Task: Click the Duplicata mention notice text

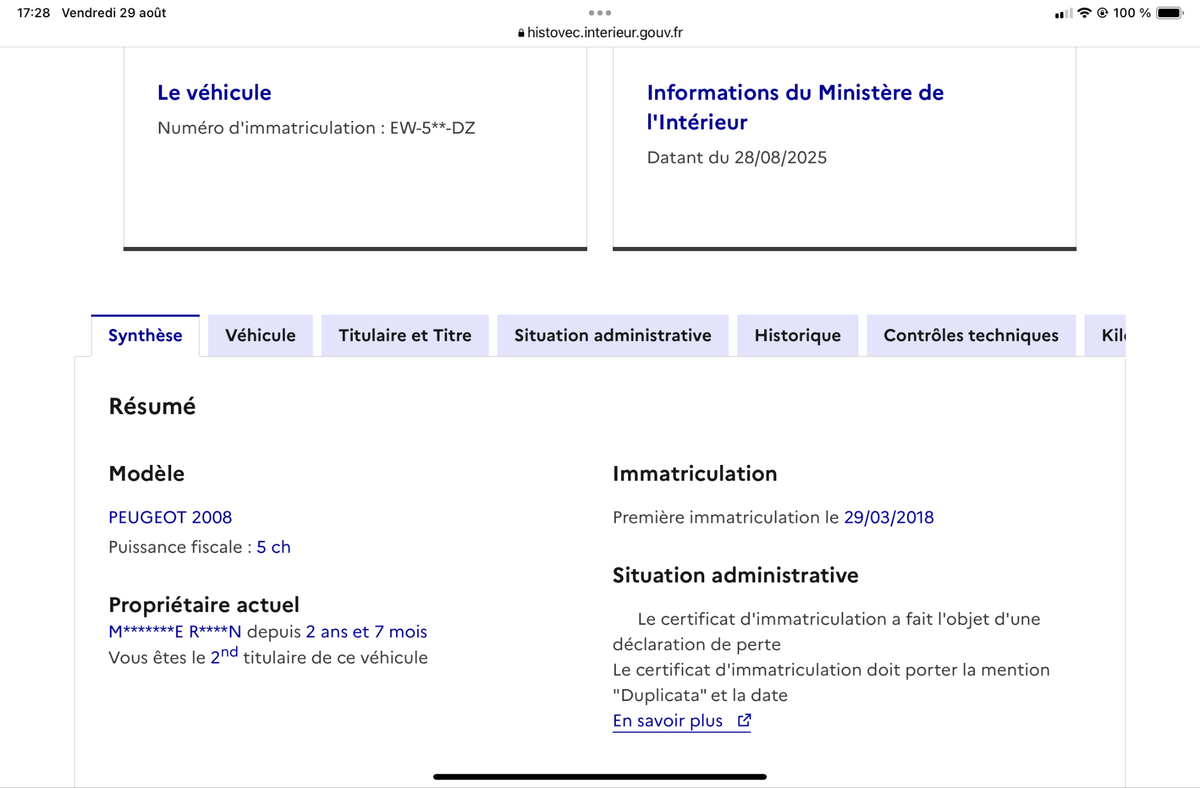Action: [x=831, y=682]
